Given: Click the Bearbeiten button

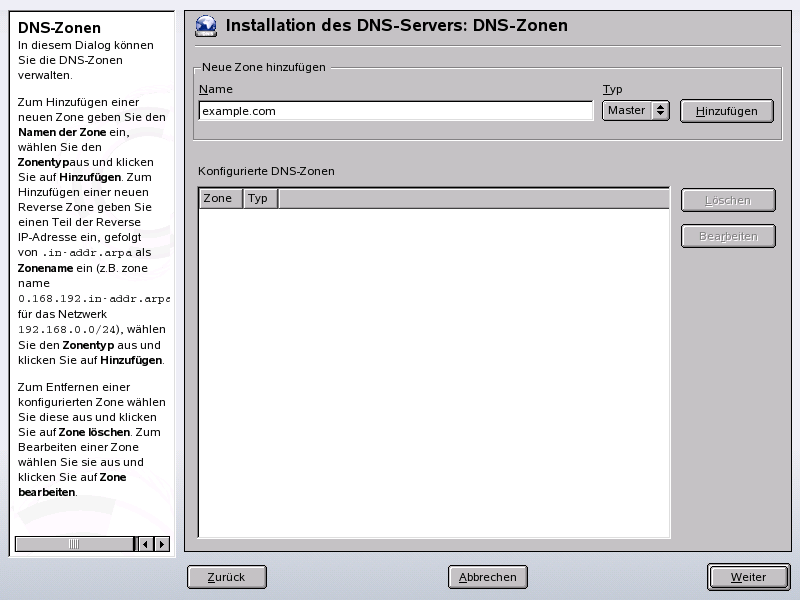Looking at the screenshot, I should point(728,237).
